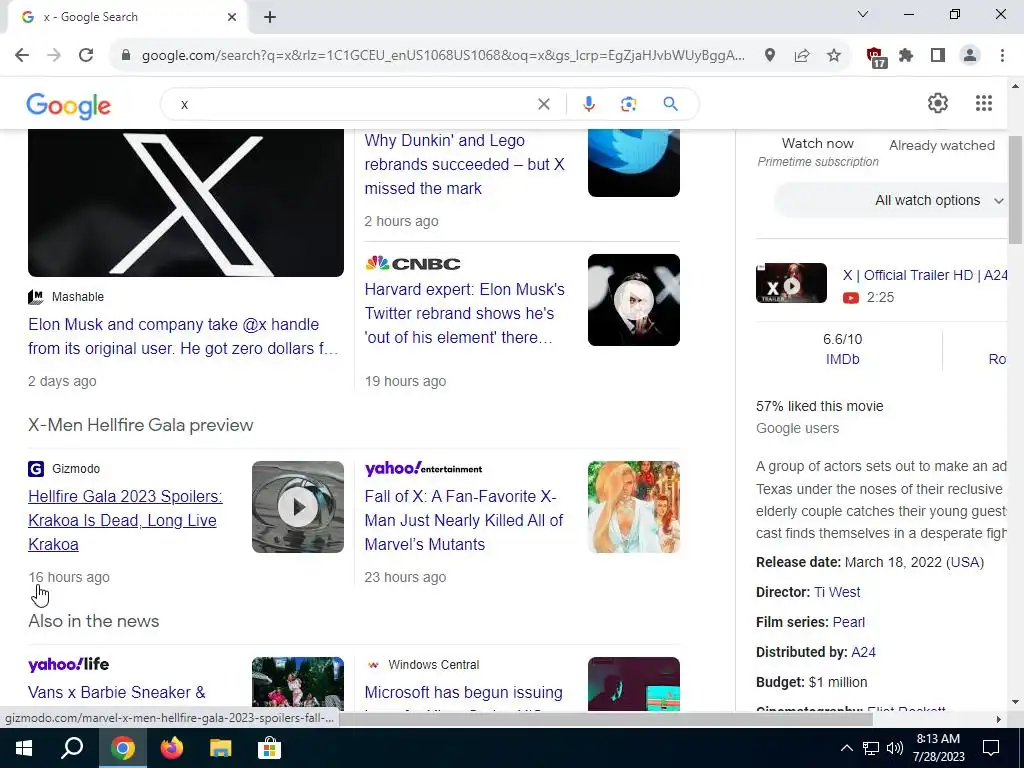Select the 'x - Google Search' tab
1024x768 pixels.
128,17
